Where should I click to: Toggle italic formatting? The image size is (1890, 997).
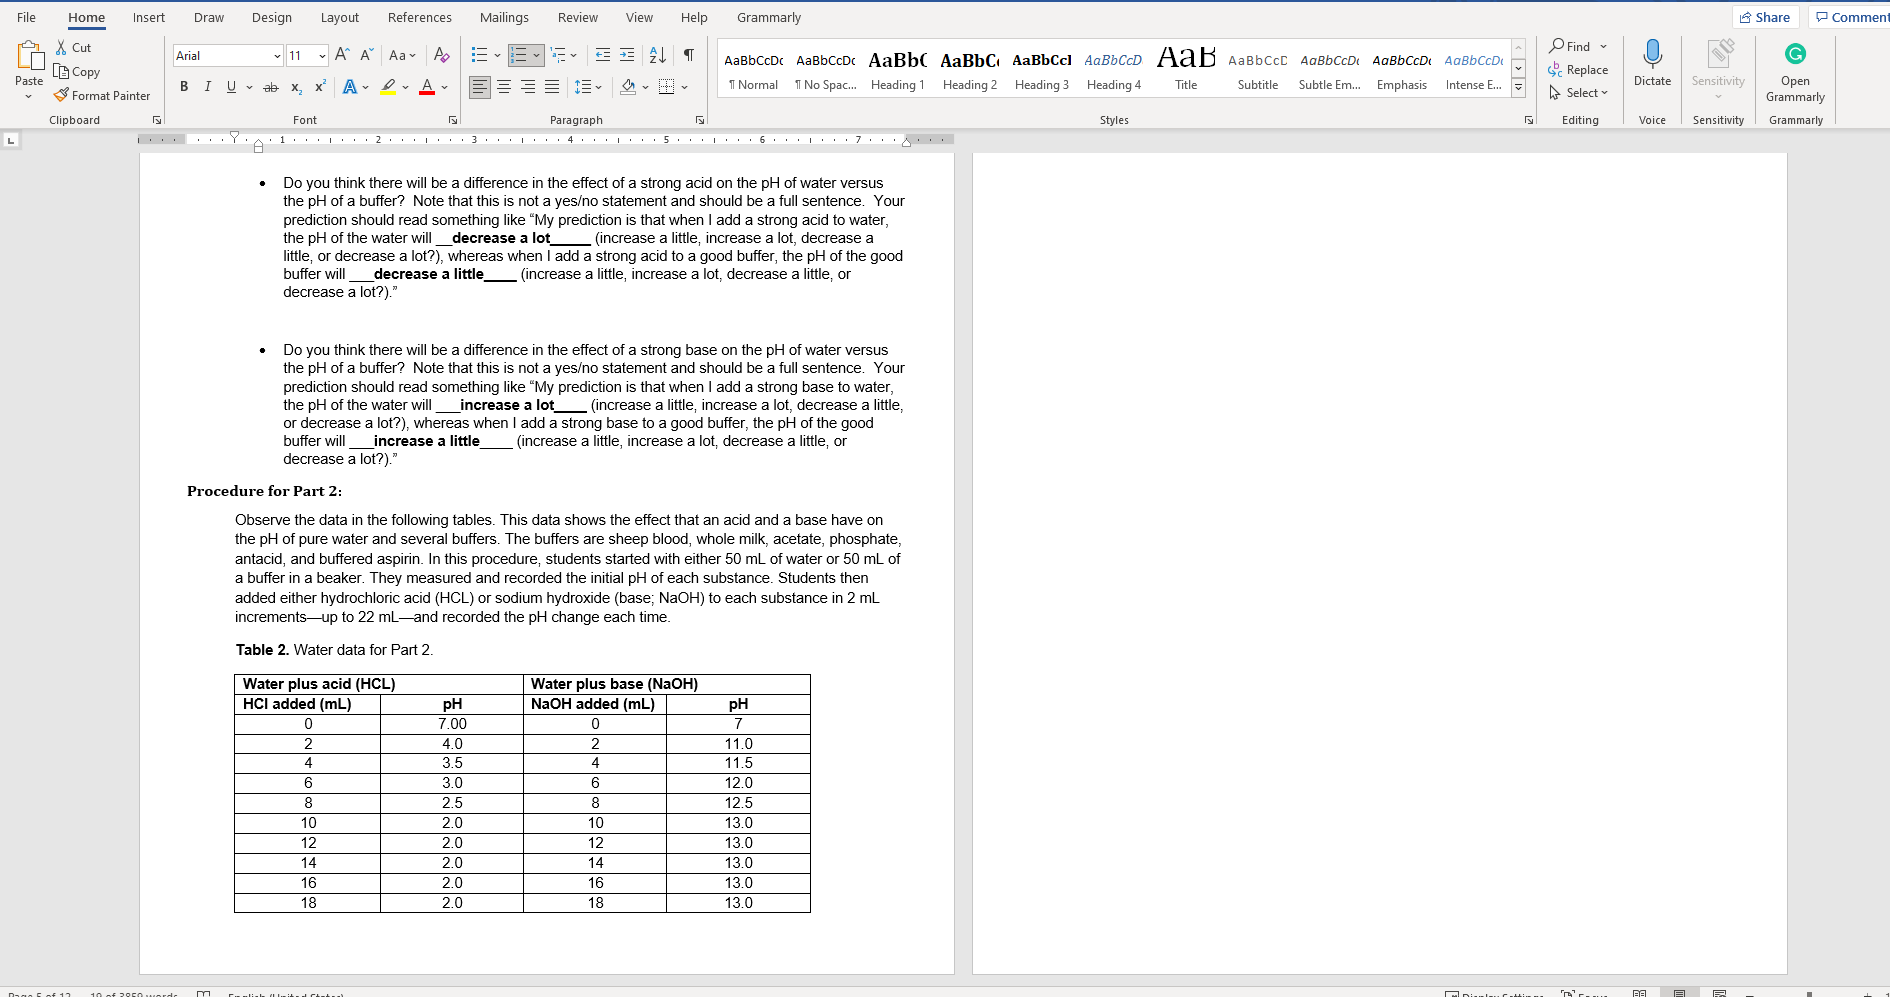coord(207,87)
